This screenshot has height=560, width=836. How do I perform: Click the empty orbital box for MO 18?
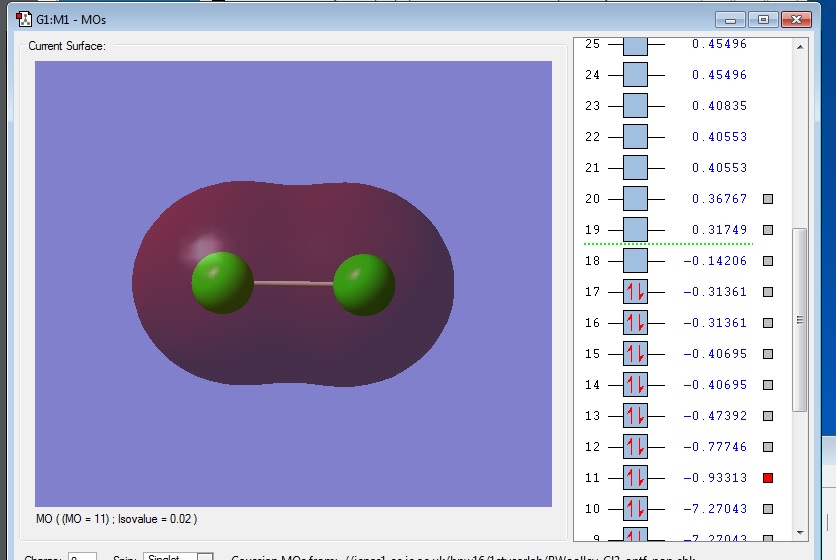pos(635,261)
